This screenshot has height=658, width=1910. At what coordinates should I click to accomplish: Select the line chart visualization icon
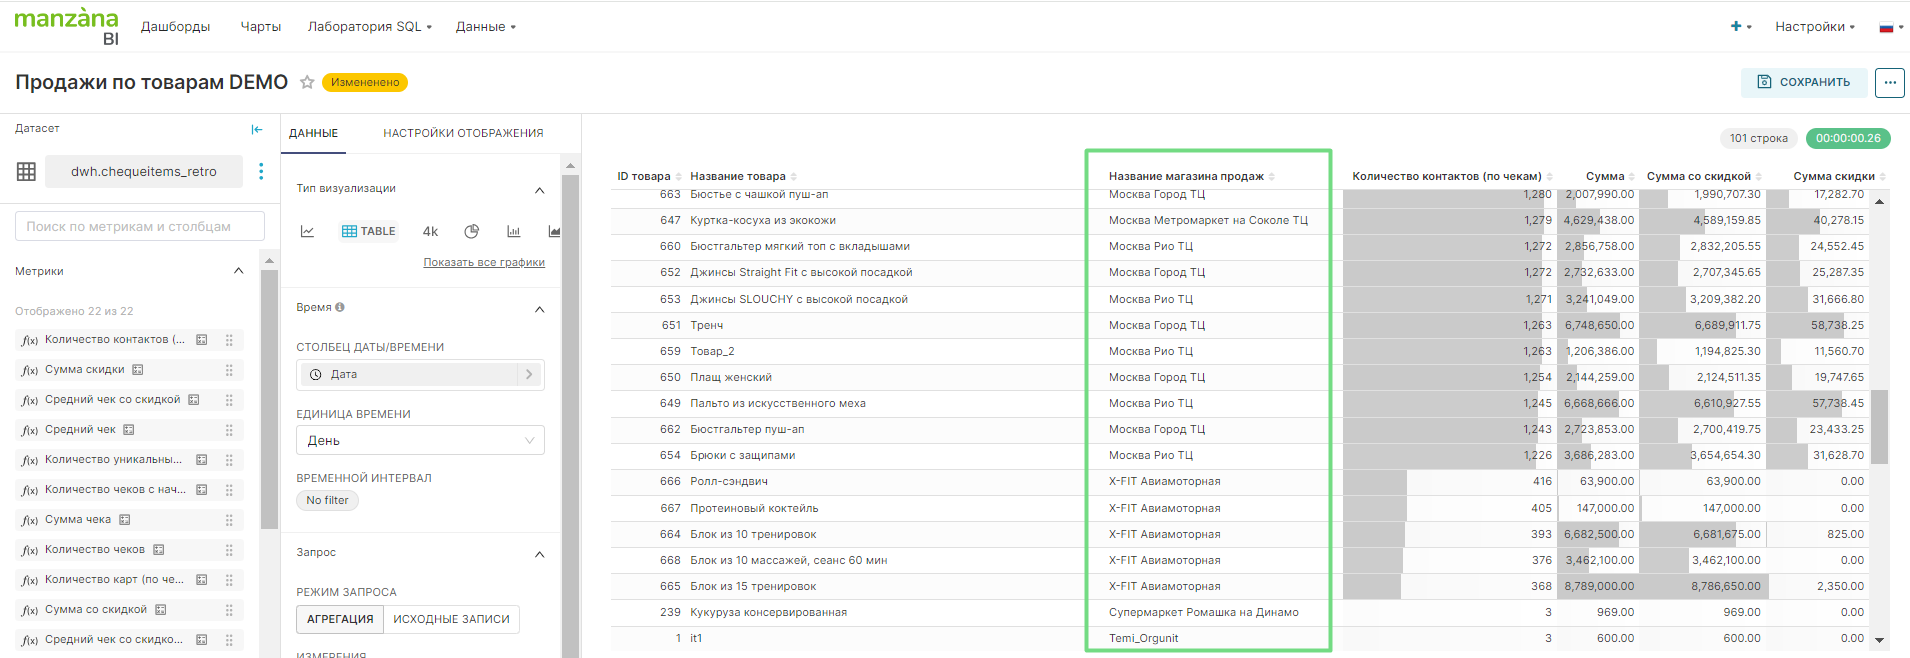tap(308, 231)
